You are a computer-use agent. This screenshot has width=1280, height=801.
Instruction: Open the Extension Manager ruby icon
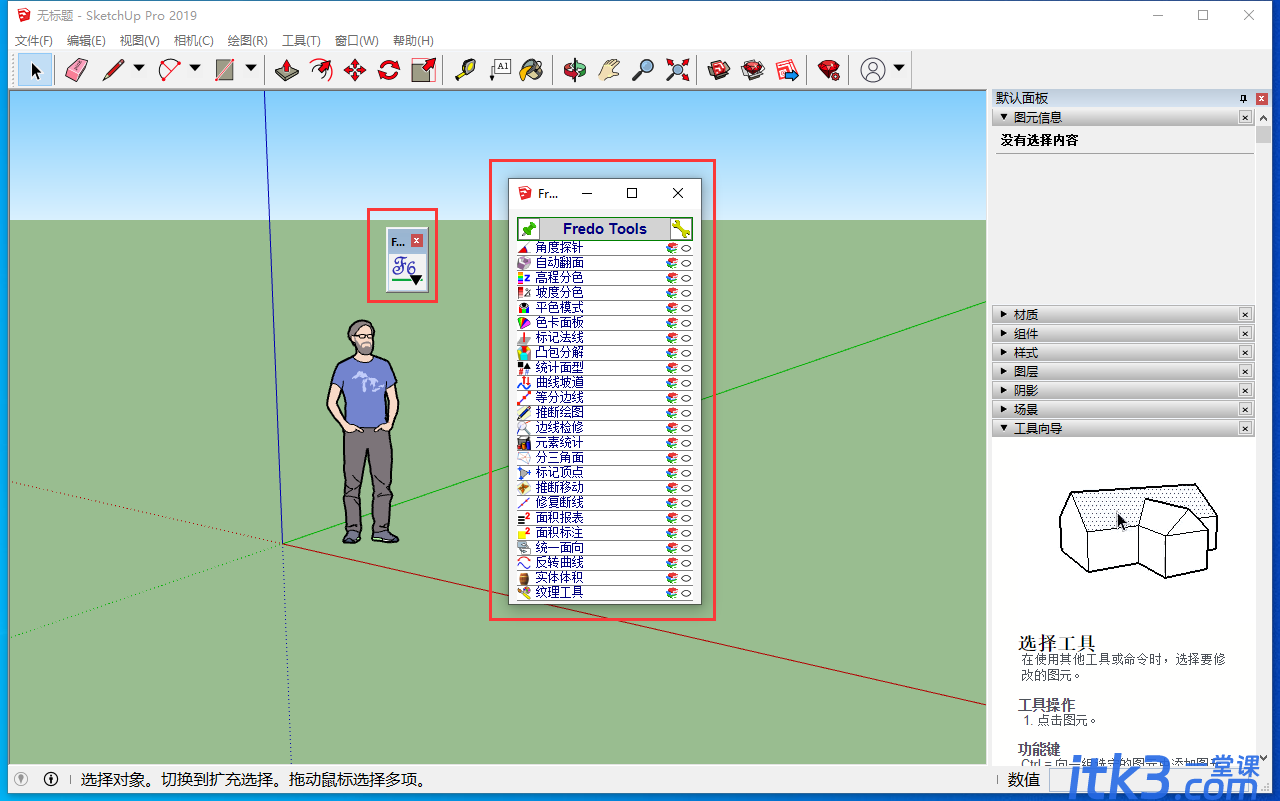(x=829, y=70)
